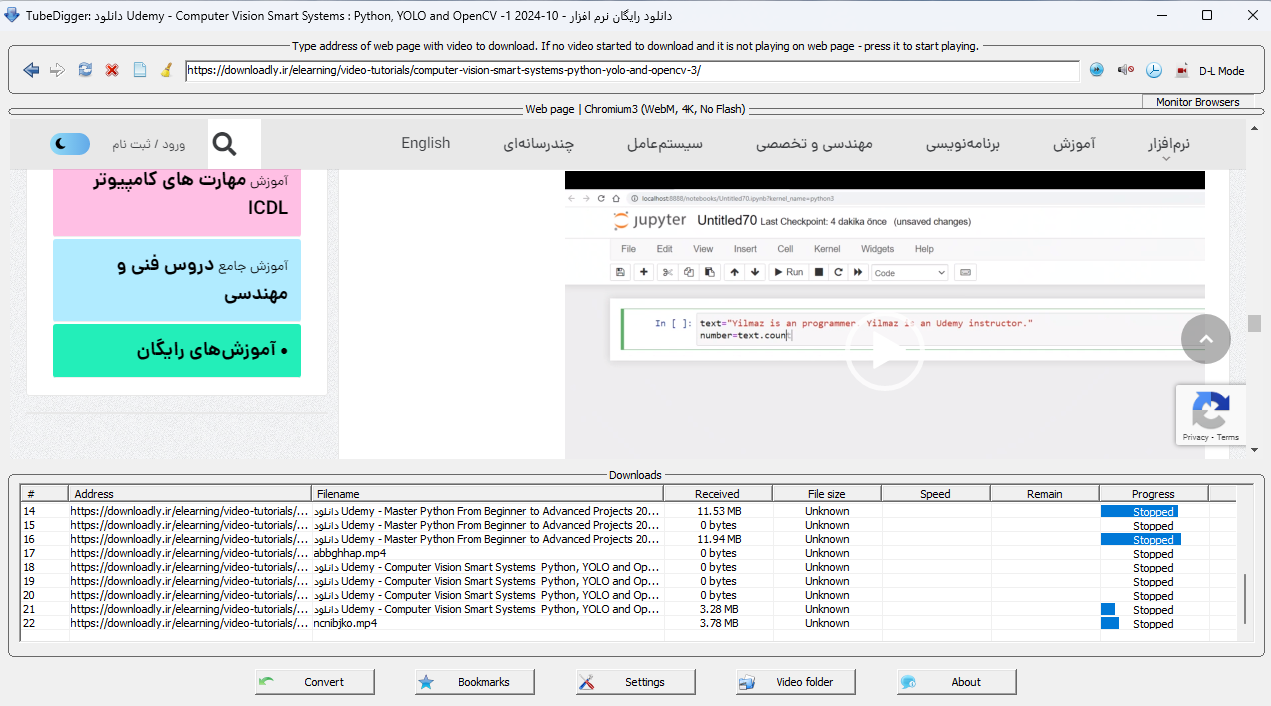Open the scheduler clock icon

pyautogui.click(x=1154, y=70)
